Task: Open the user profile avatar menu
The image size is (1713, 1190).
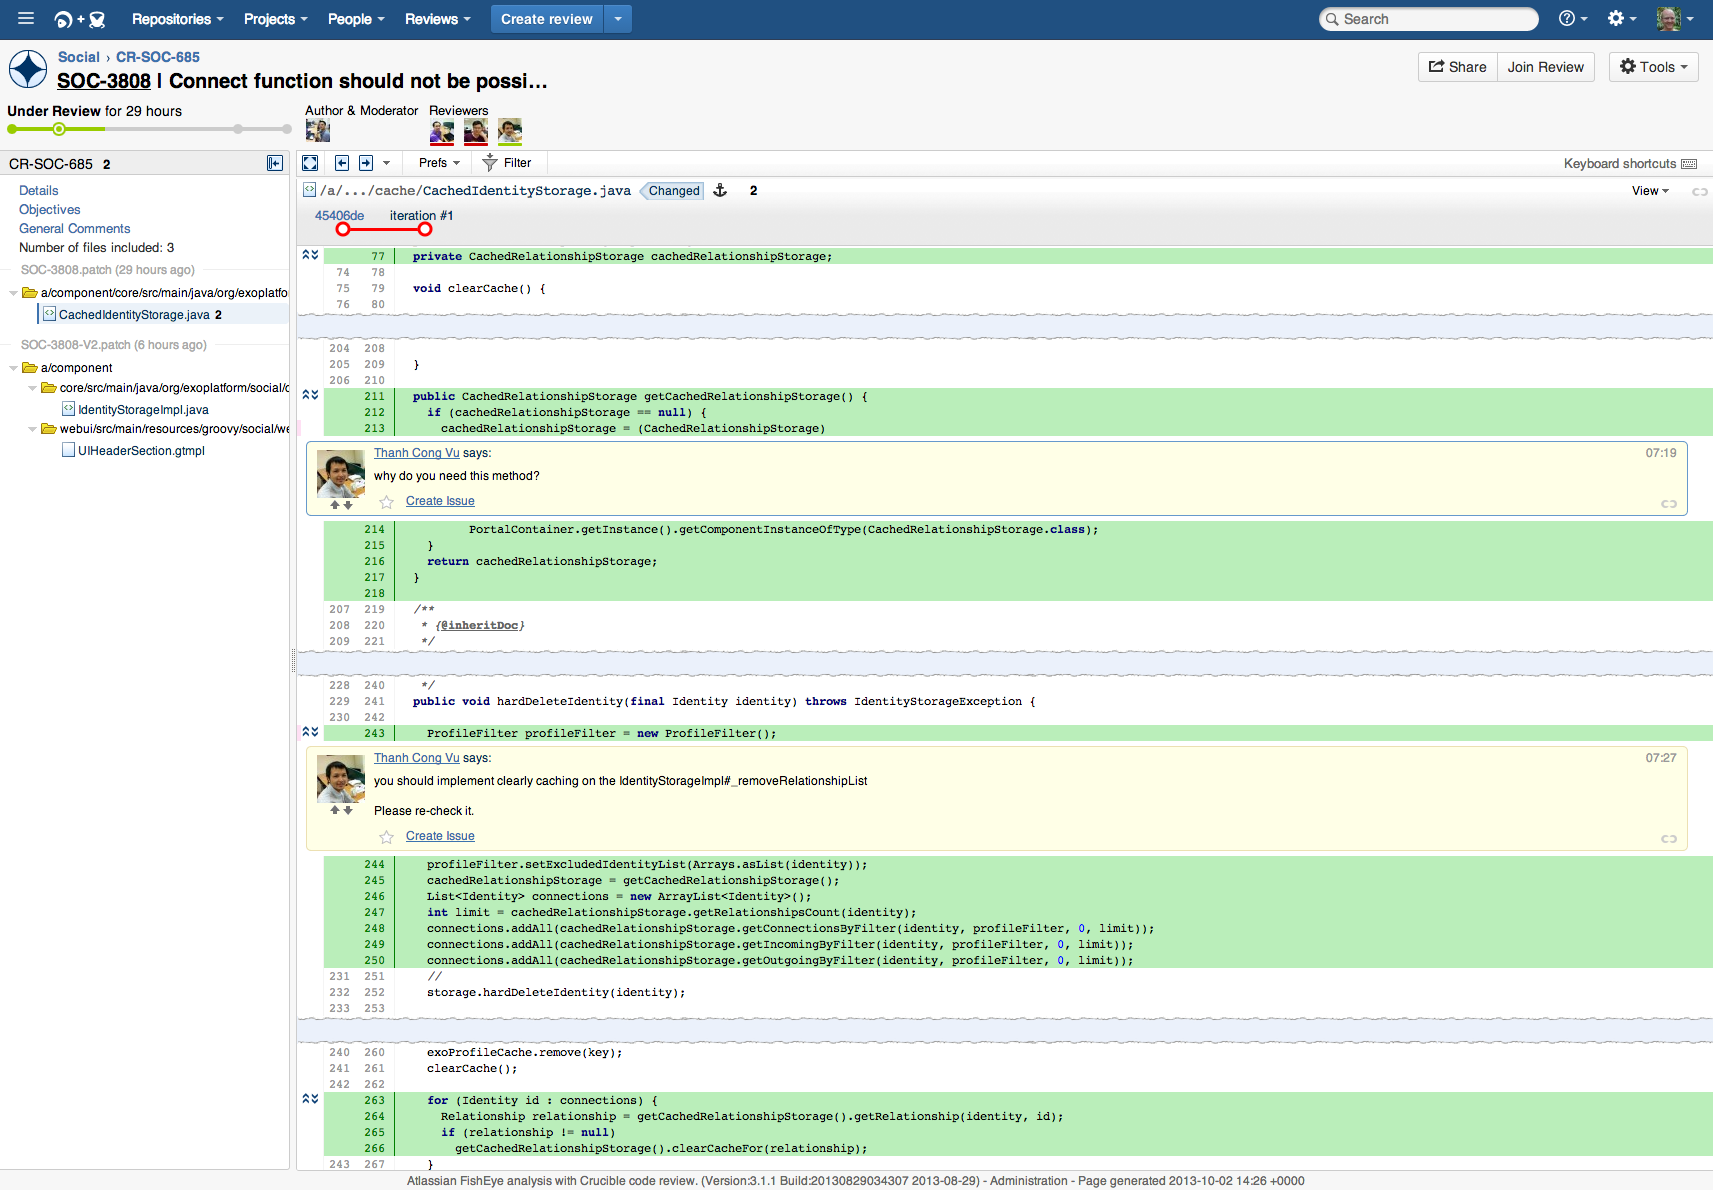Action: [x=1675, y=18]
